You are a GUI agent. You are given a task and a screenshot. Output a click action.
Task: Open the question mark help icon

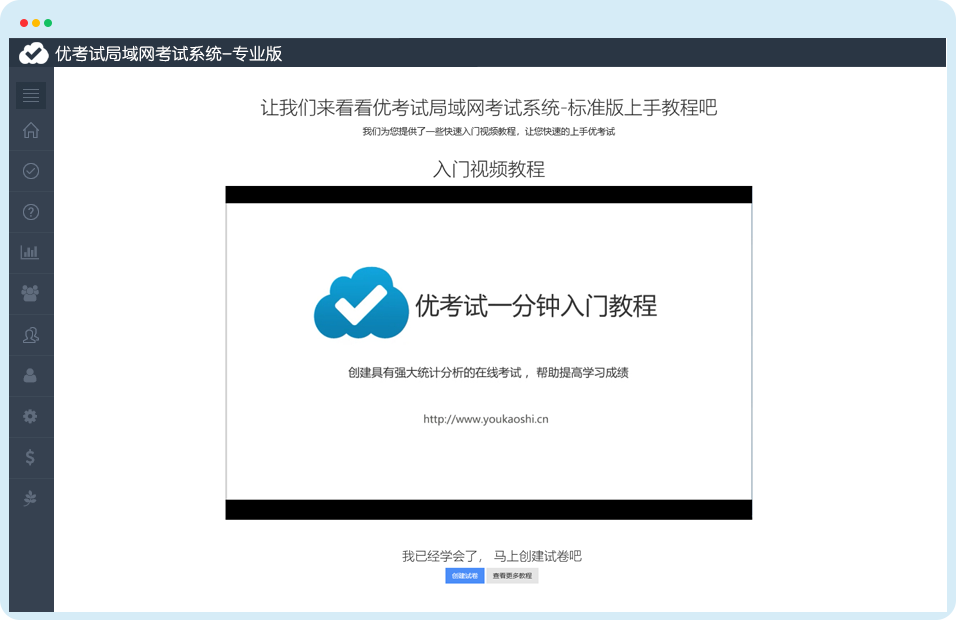click(31, 212)
